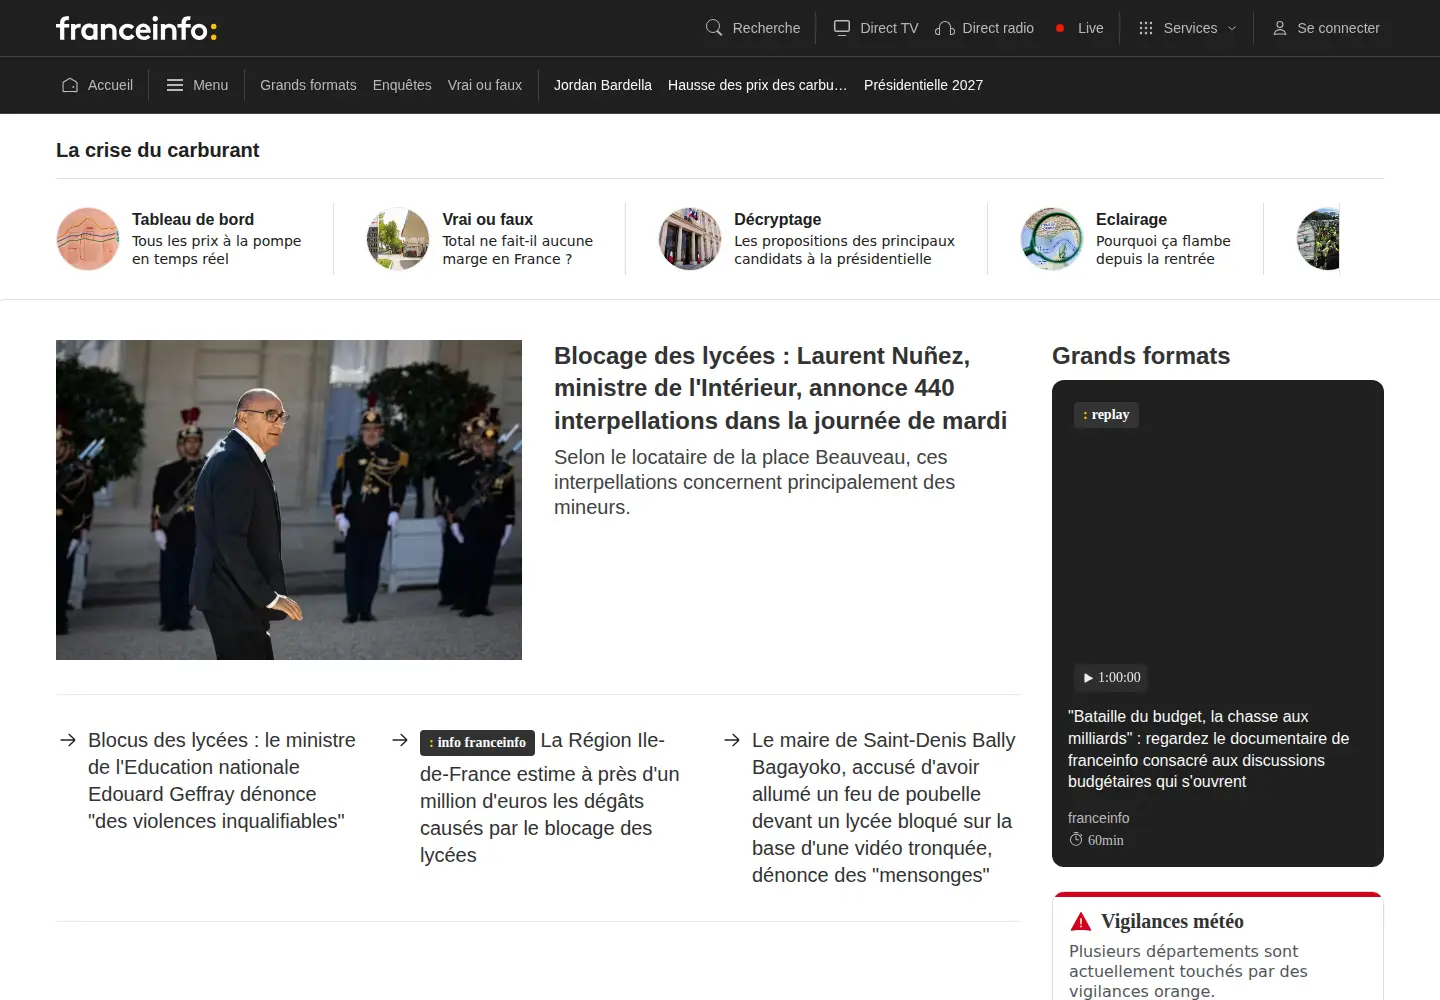Screen dimensions: 1440x1000
Task: Open the Vrai ou faux nav item
Action: tap(485, 85)
